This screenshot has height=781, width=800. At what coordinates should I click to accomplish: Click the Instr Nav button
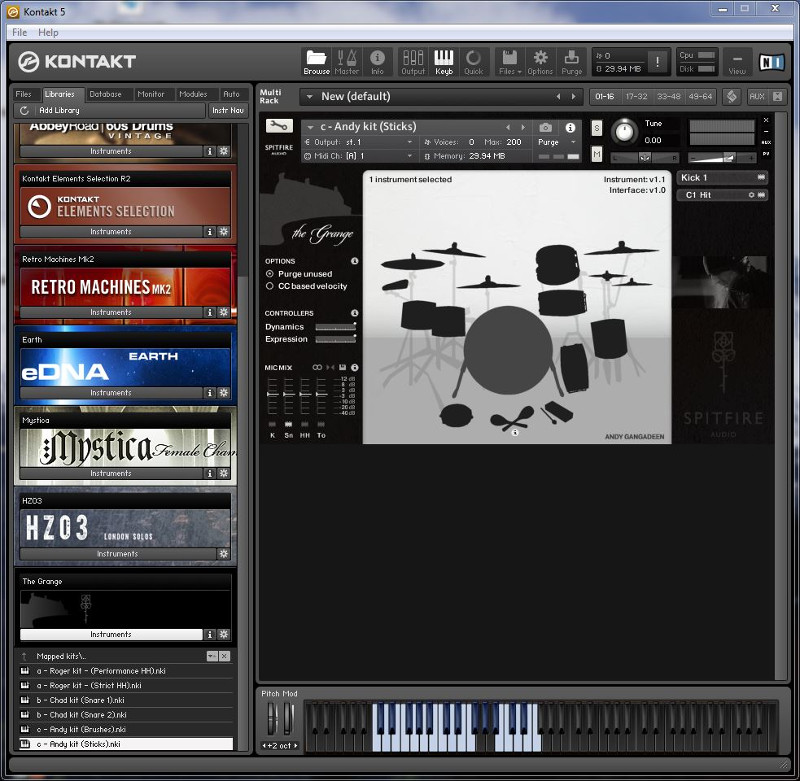(228, 110)
